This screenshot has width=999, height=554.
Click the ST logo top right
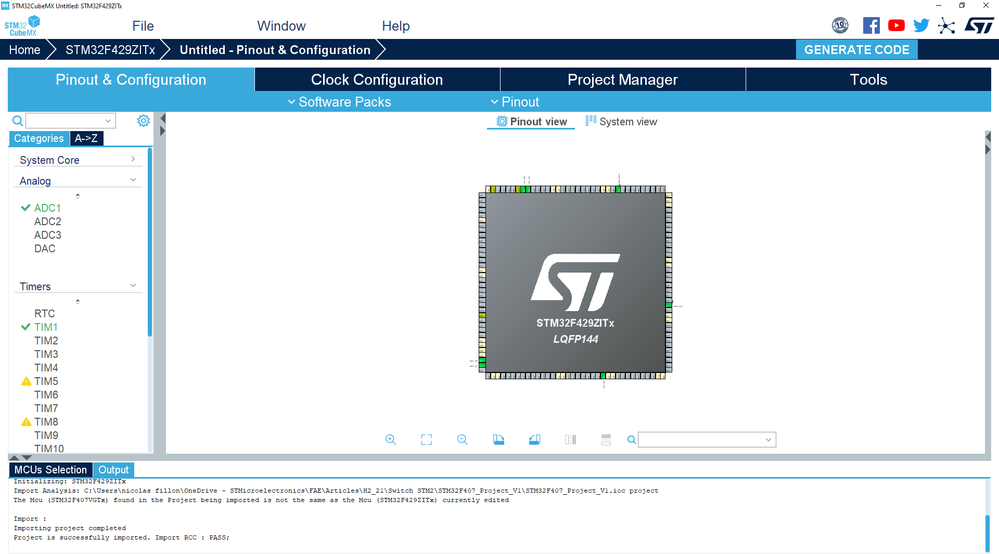point(979,25)
